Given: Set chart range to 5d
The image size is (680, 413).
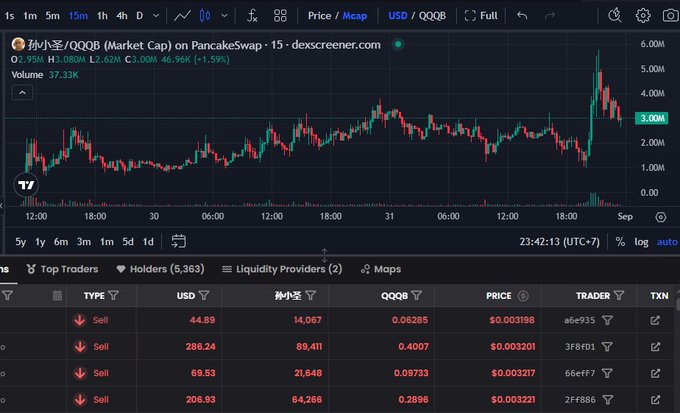Looking at the screenshot, I should point(128,242).
